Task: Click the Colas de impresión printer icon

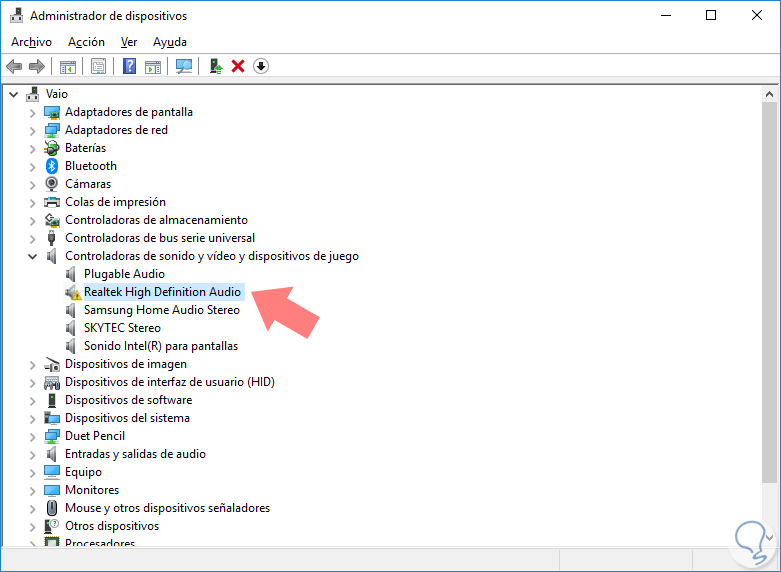Action: pyautogui.click(x=52, y=202)
